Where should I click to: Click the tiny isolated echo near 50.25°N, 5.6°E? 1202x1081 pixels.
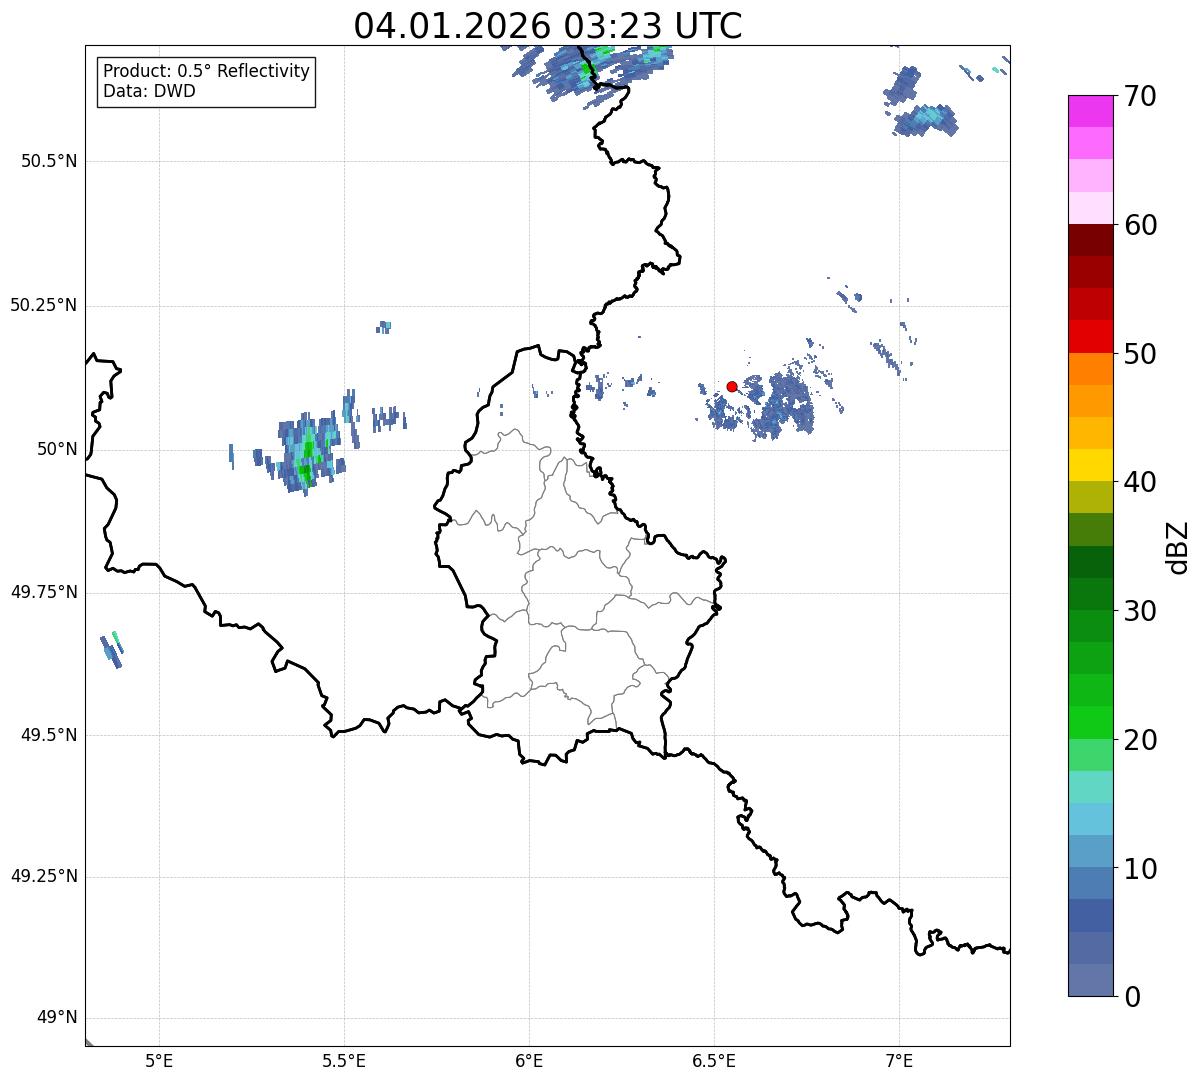[x=384, y=327]
